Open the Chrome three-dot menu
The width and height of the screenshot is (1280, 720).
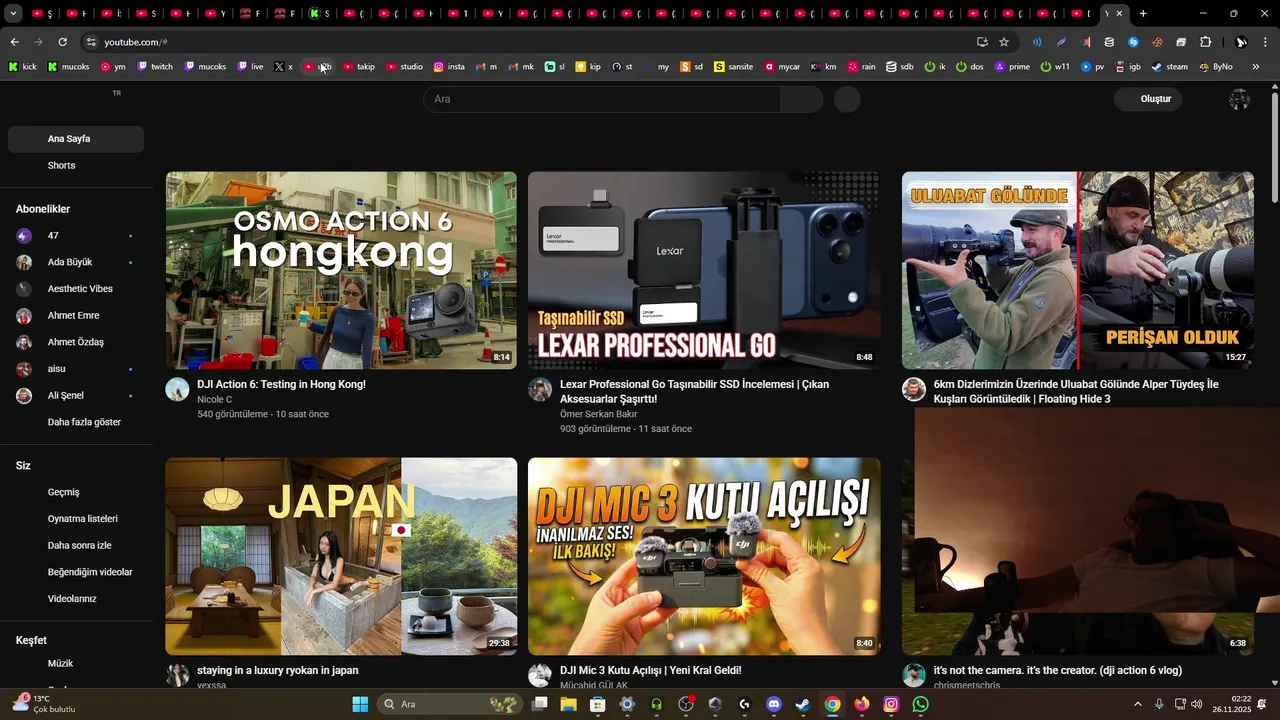tap(1266, 42)
